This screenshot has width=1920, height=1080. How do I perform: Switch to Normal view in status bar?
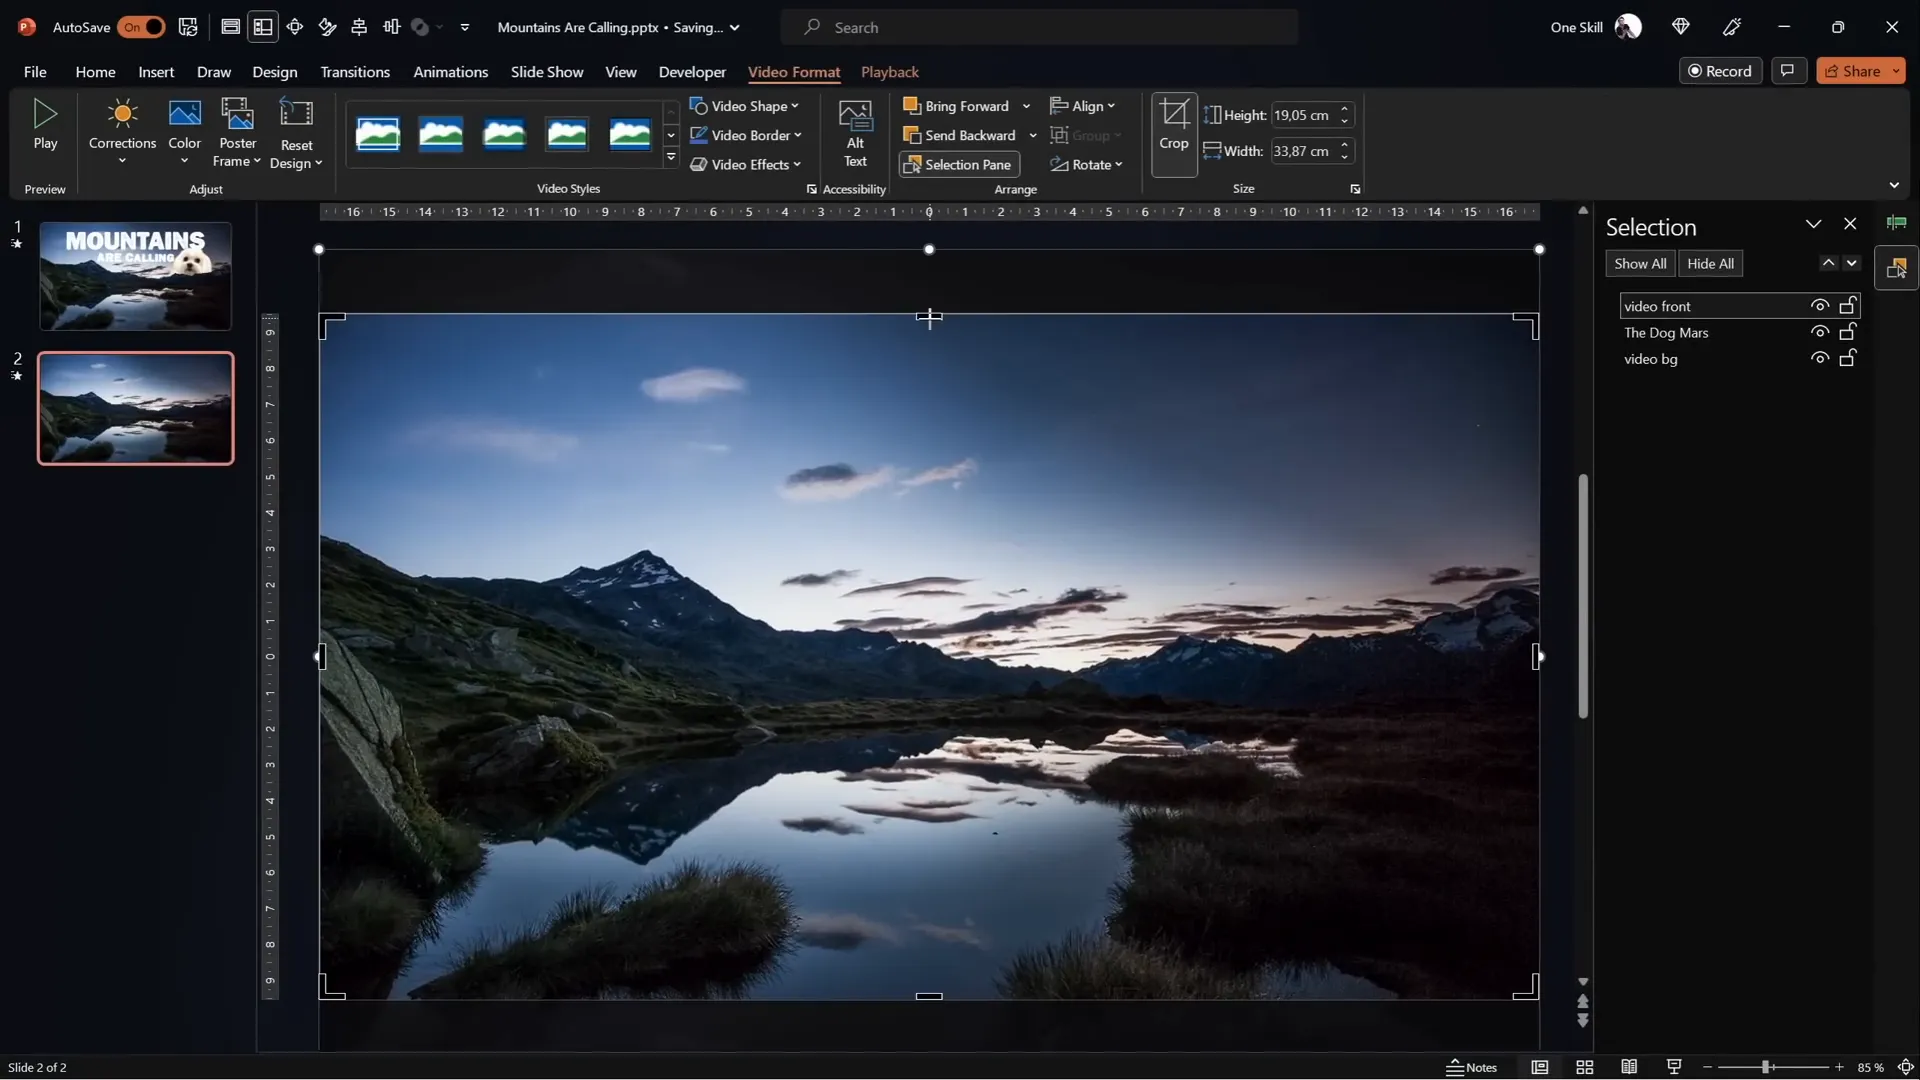[x=1540, y=1067]
